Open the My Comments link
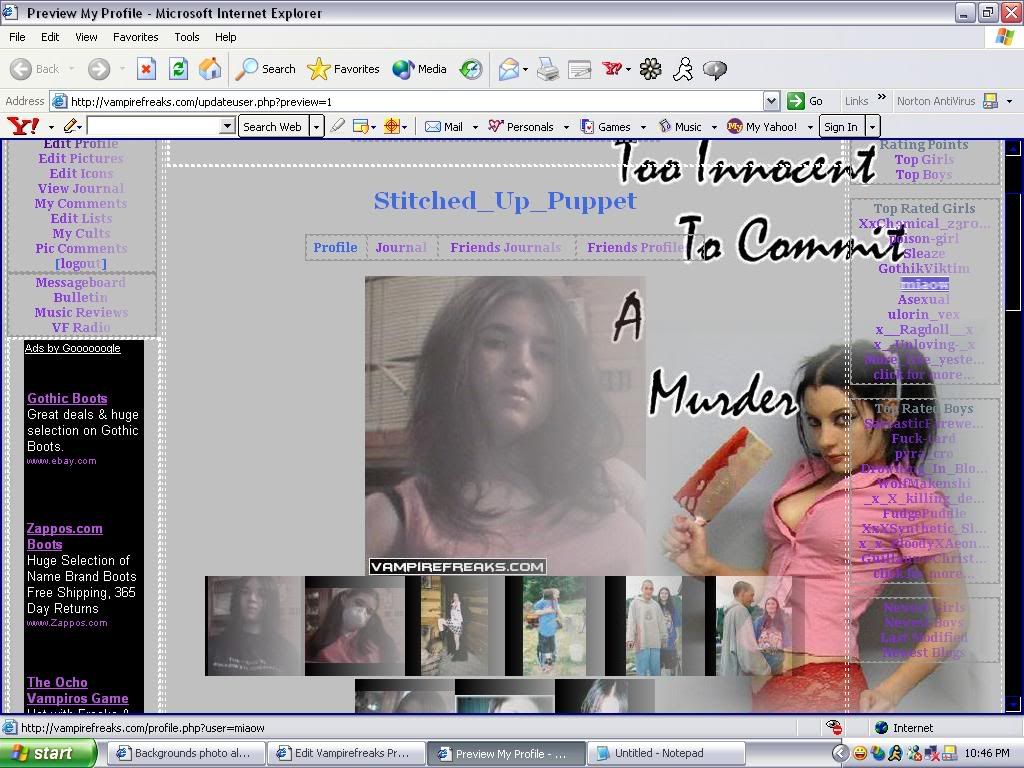 (81, 203)
